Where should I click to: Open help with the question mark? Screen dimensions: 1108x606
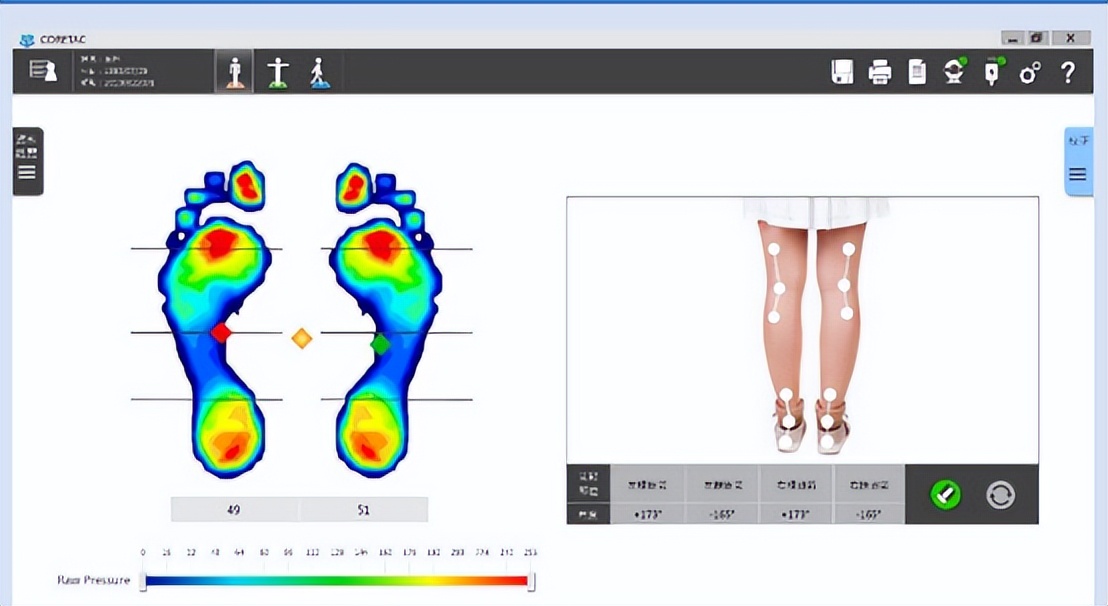[1068, 72]
